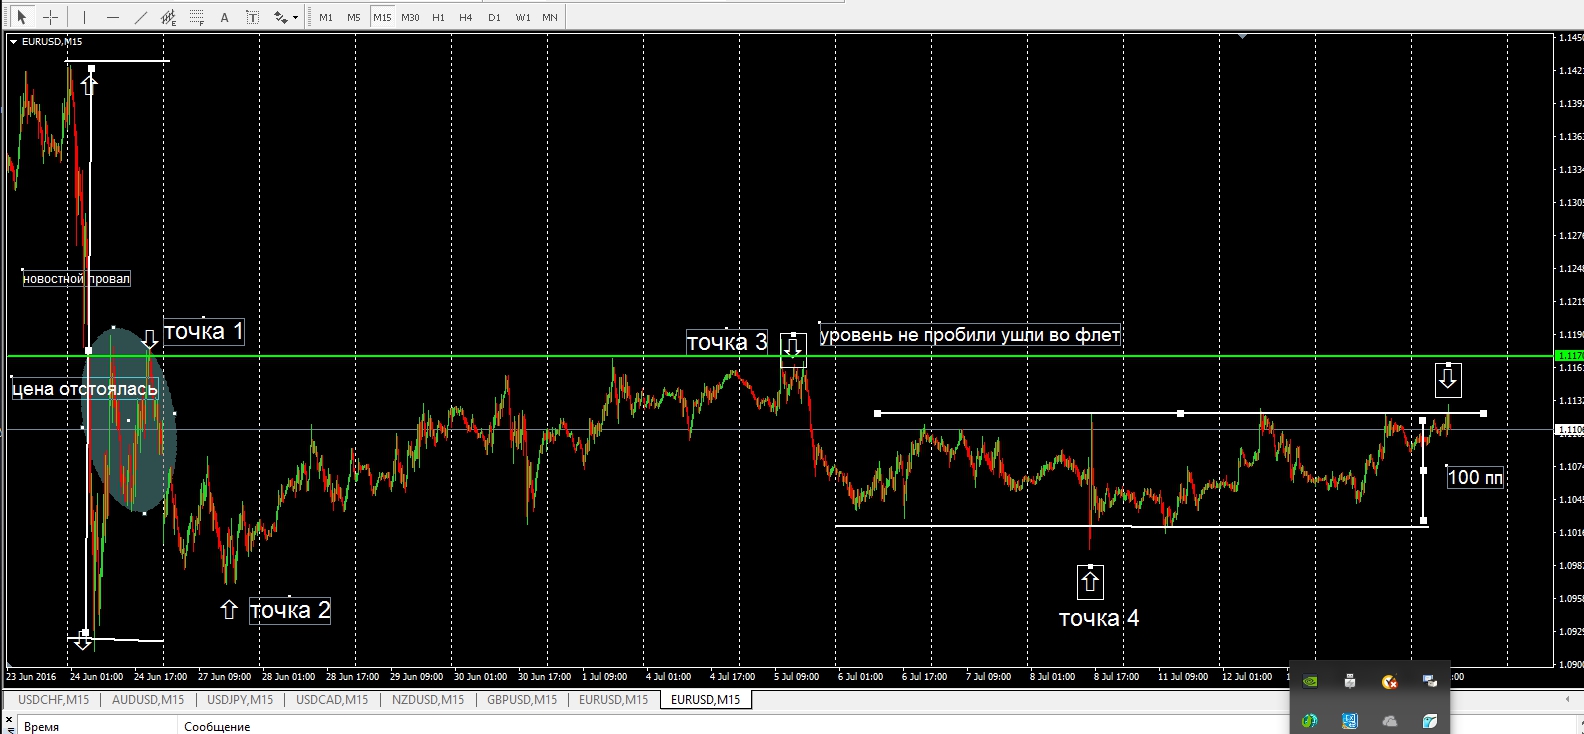Viewport: 1584px width, 734px height.
Task: Select the 'точка 4' text label
Action: click(x=1099, y=618)
